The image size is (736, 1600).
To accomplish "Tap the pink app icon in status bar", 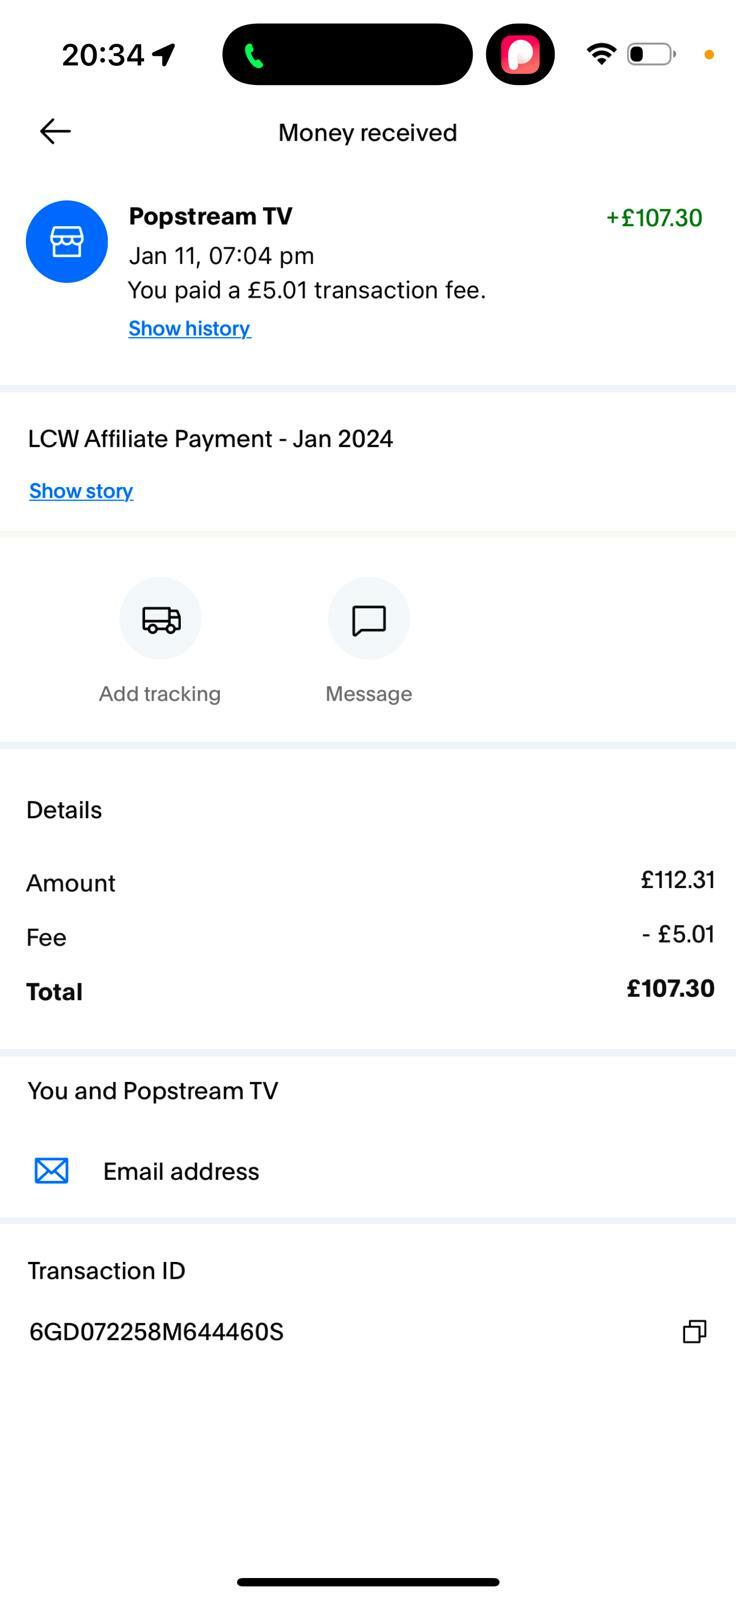I will [x=520, y=55].
